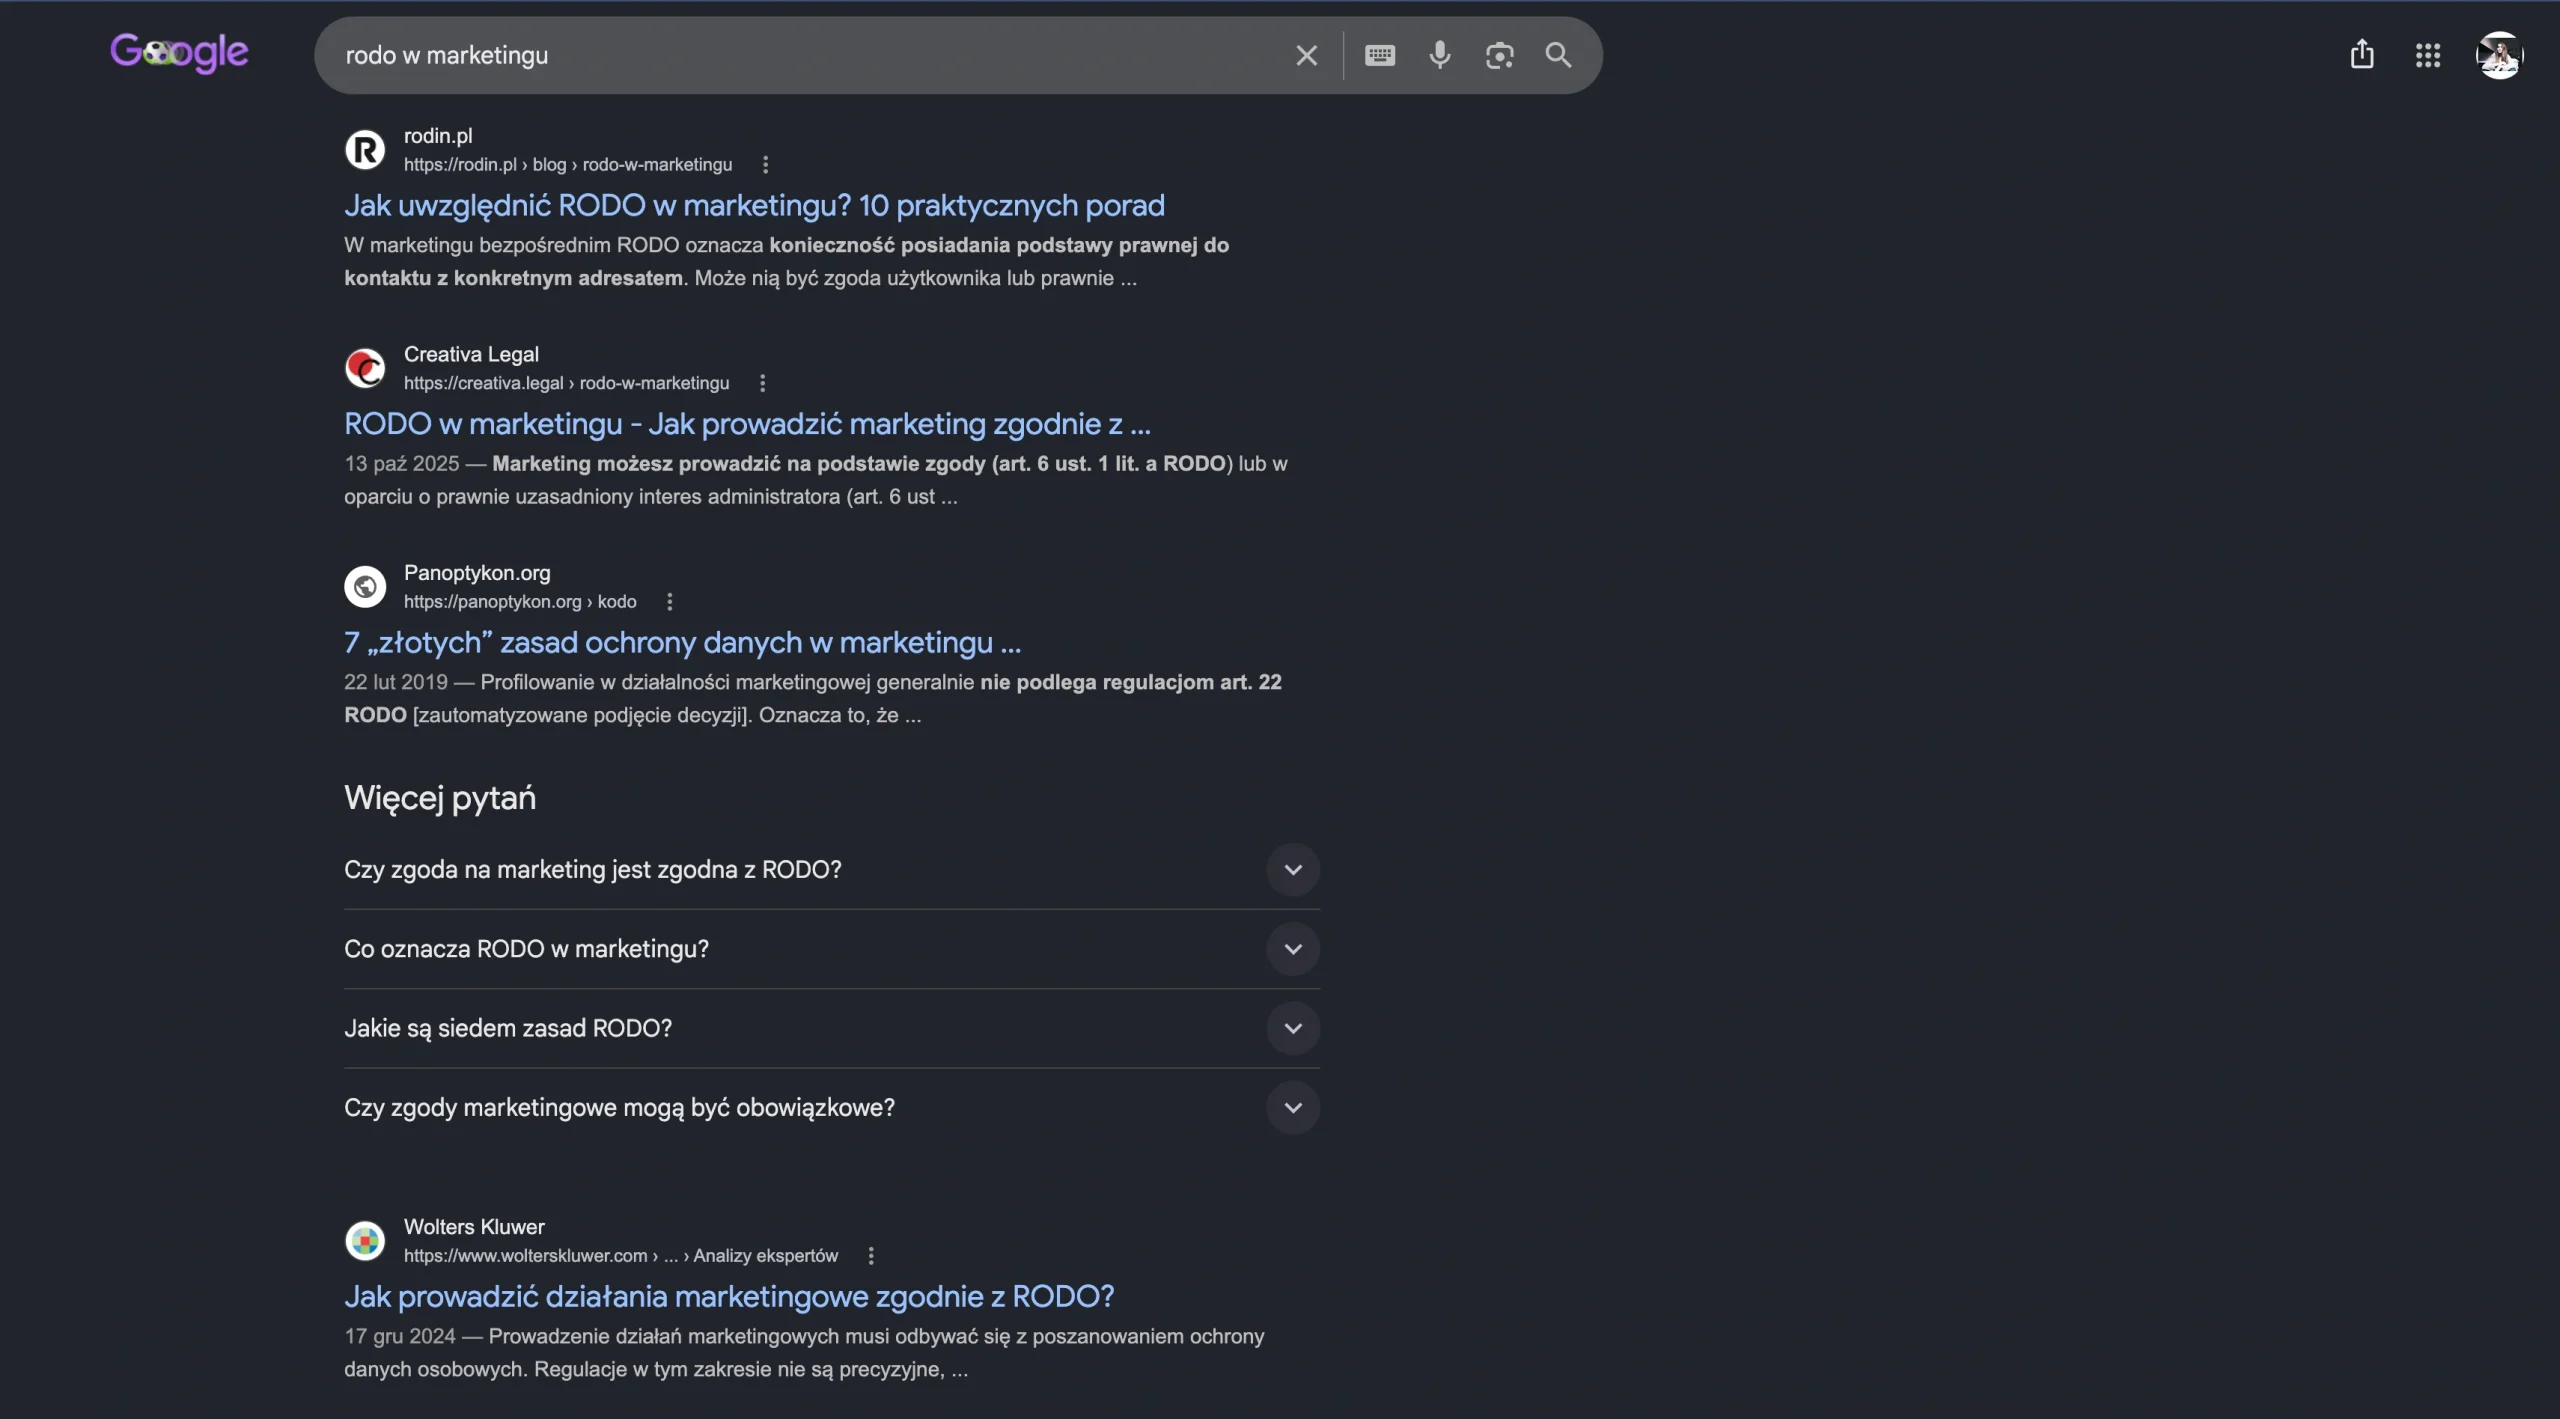Screen dimensions: 2560x1419
Task: Open more options for the rodin.pl result
Action: (x=765, y=164)
